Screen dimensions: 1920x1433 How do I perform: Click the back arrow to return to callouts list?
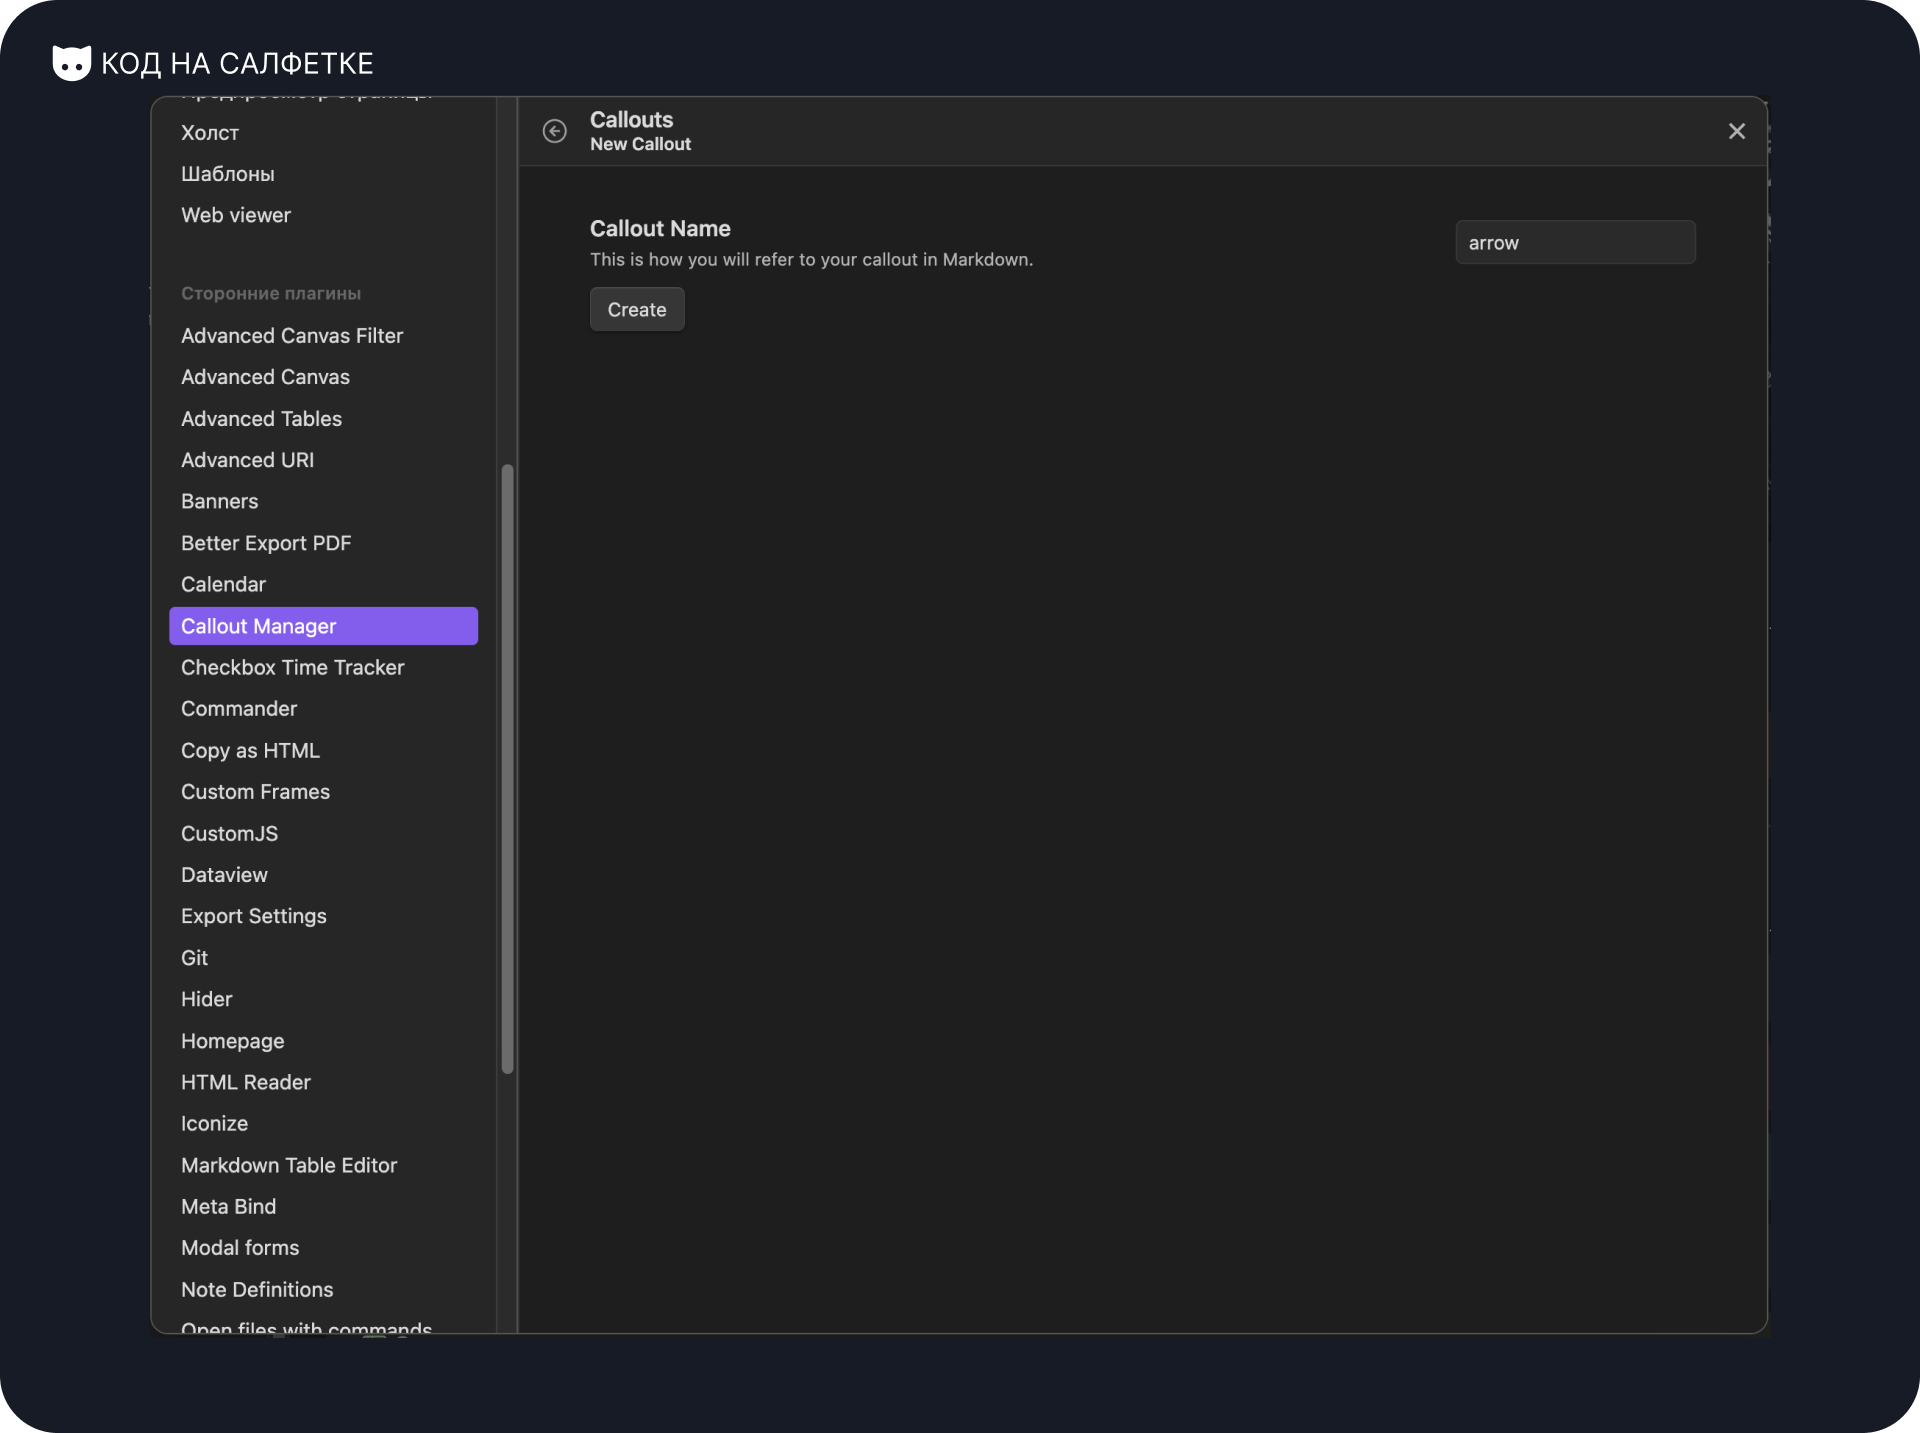tap(554, 131)
